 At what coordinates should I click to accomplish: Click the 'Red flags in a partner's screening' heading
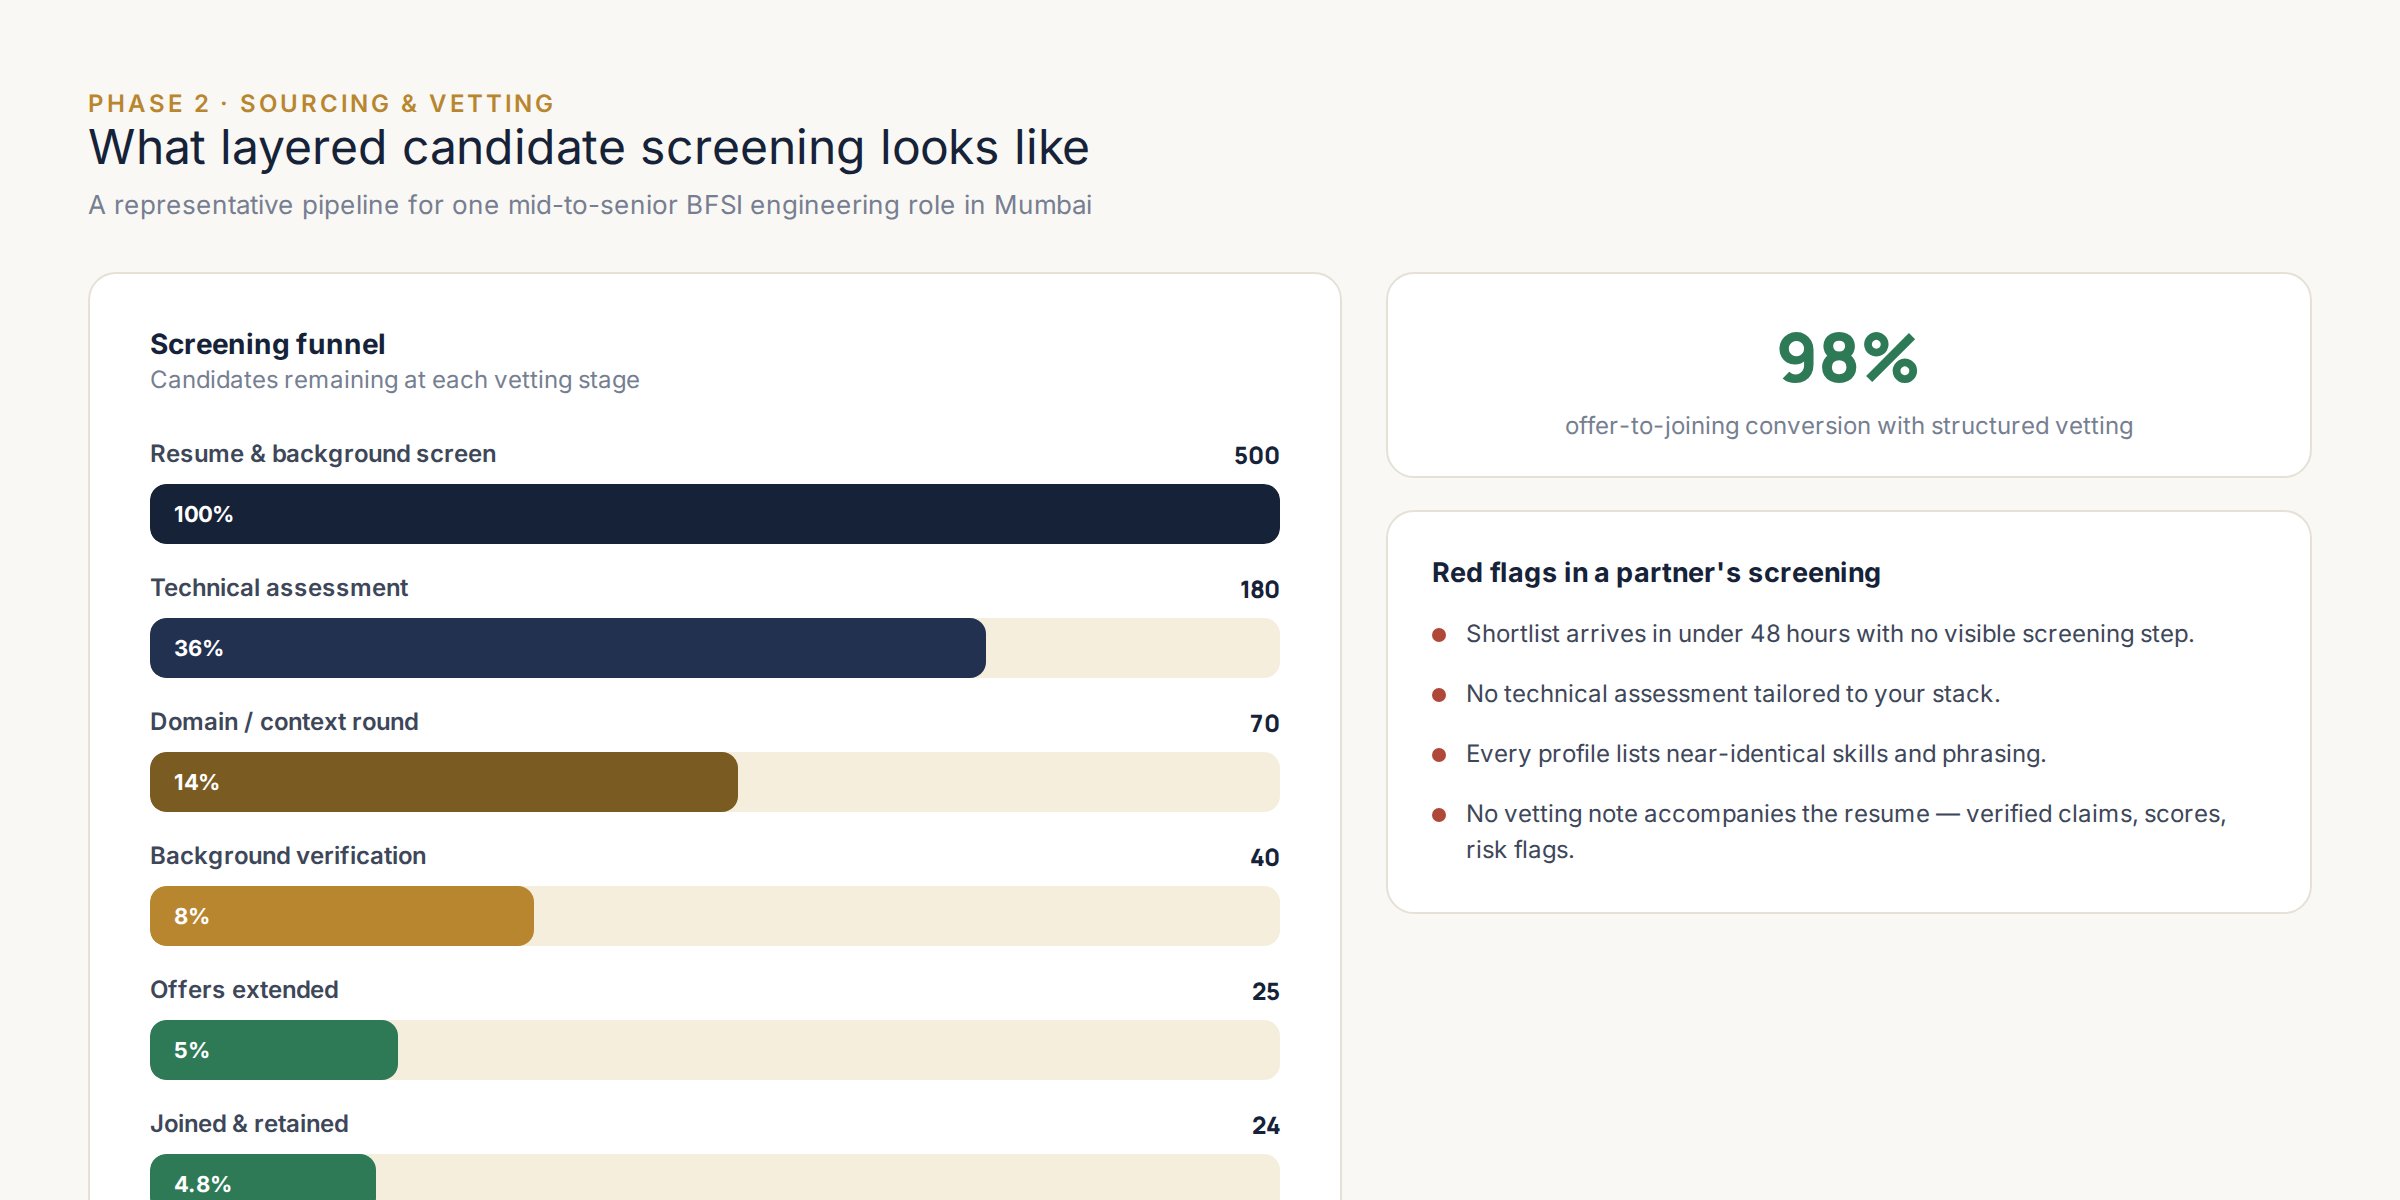click(x=1656, y=573)
